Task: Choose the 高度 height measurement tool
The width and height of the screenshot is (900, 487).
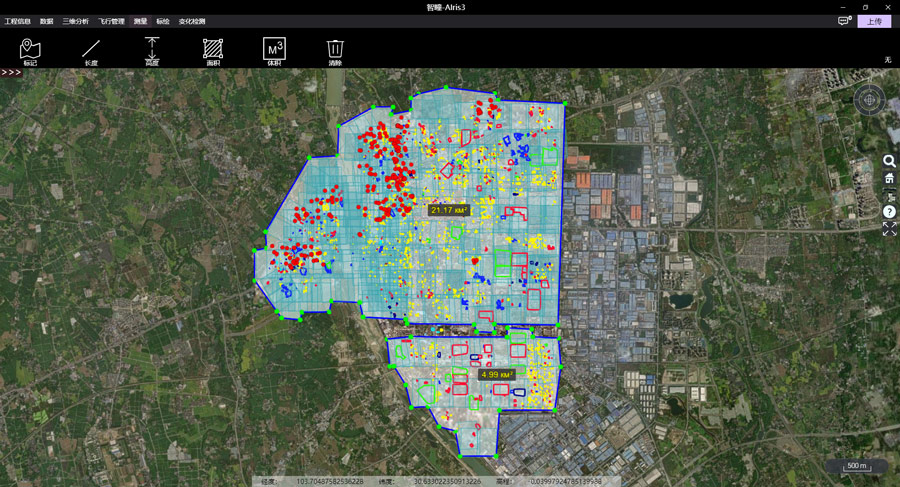Action: [x=152, y=50]
